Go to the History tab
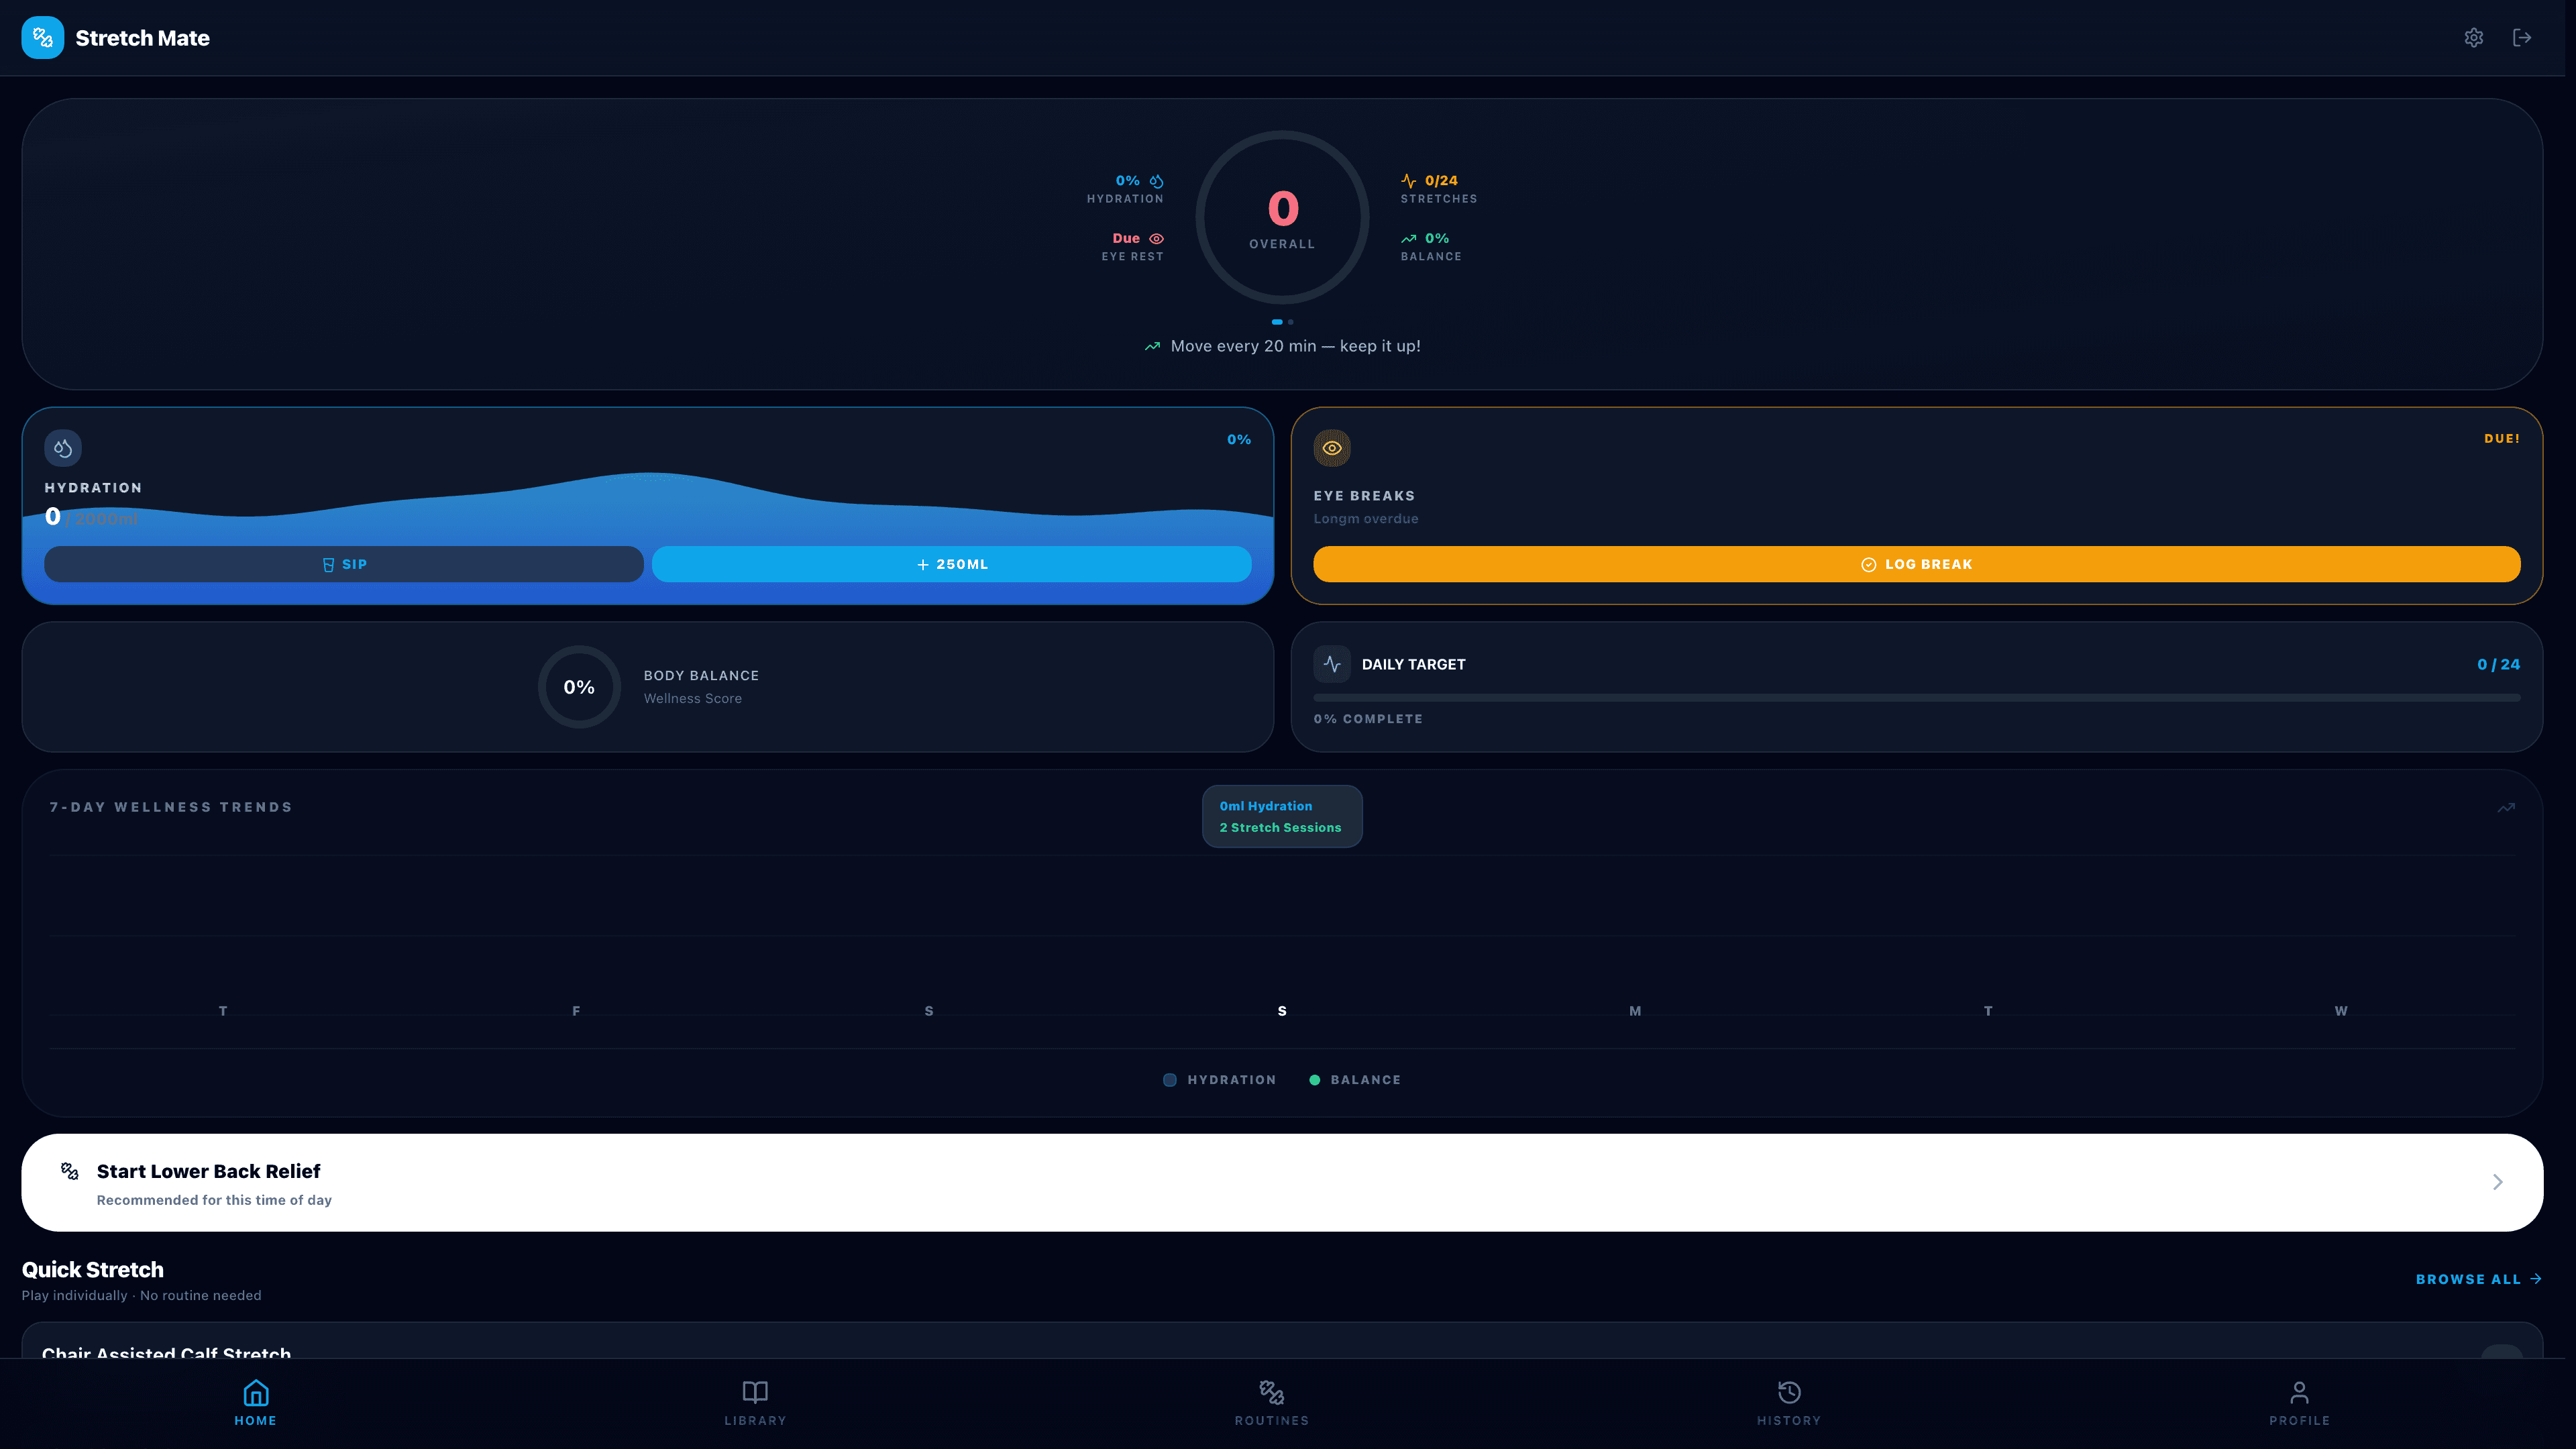2576x1449 pixels. coord(1789,1403)
